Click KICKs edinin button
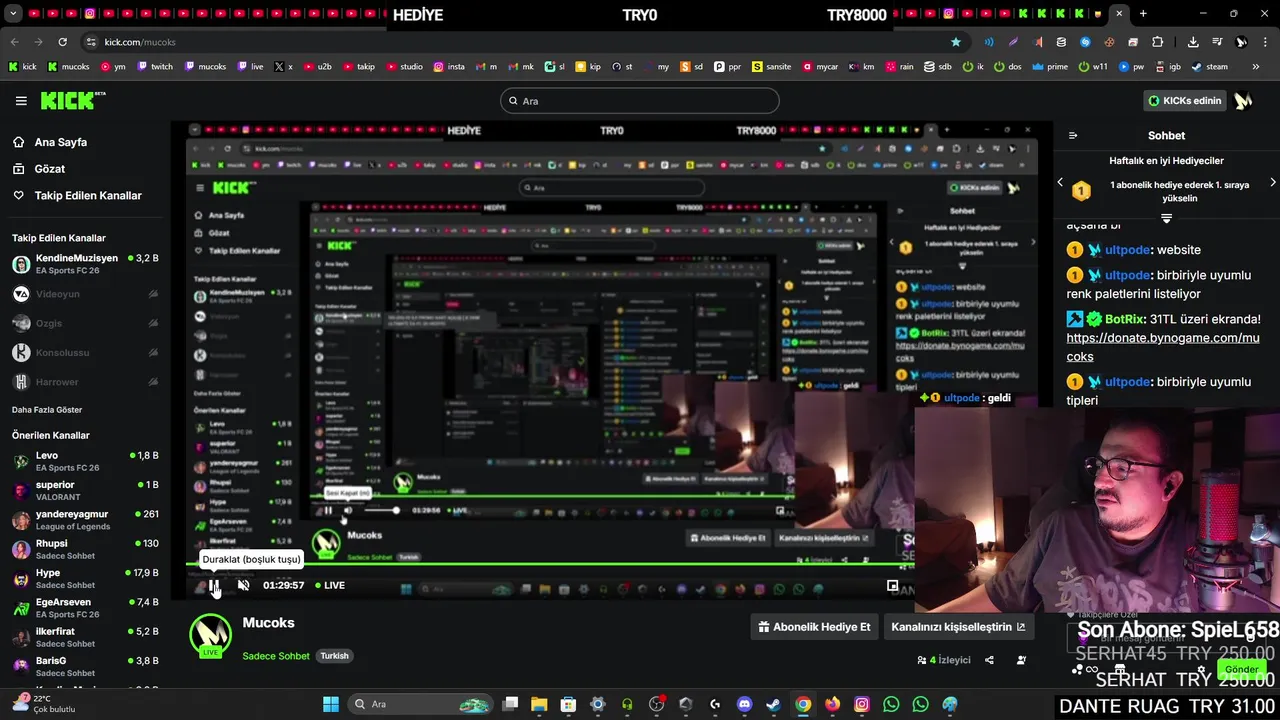The height and width of the screenshot is (720, 1280). coord(1185,101)
